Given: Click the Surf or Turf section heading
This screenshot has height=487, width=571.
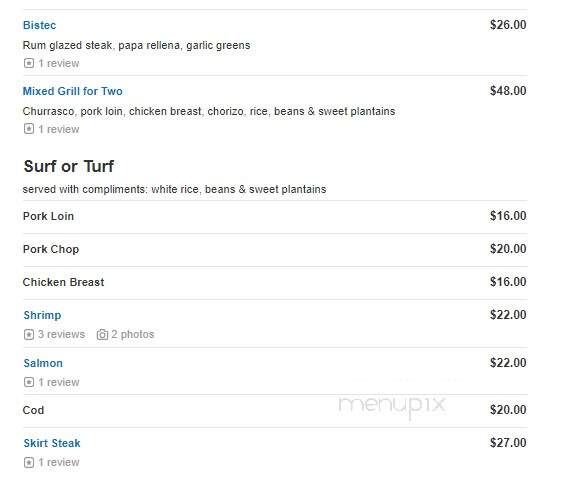Looking at the screenshot, I should [x=69, y=166].
